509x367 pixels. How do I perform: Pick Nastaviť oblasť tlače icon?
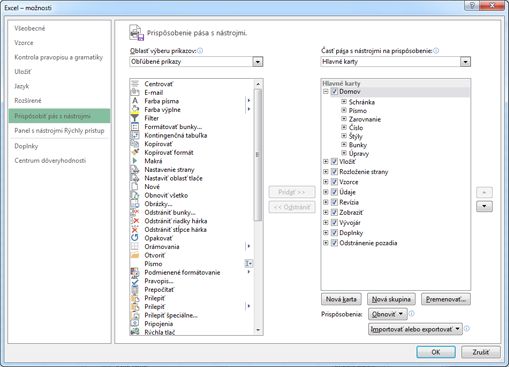135,178
